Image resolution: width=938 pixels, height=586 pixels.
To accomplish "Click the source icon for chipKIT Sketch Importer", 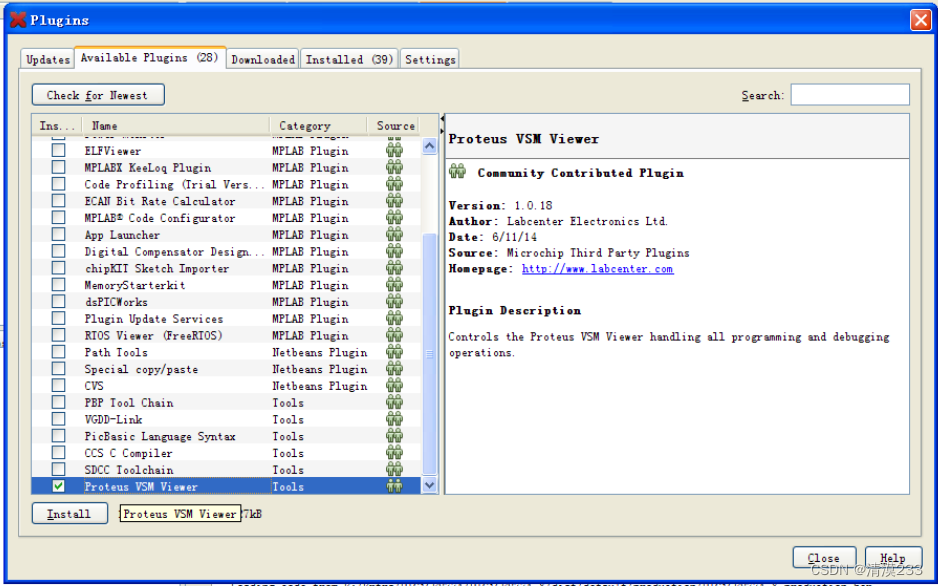I will pyautogui.click(x=394, y=268).
